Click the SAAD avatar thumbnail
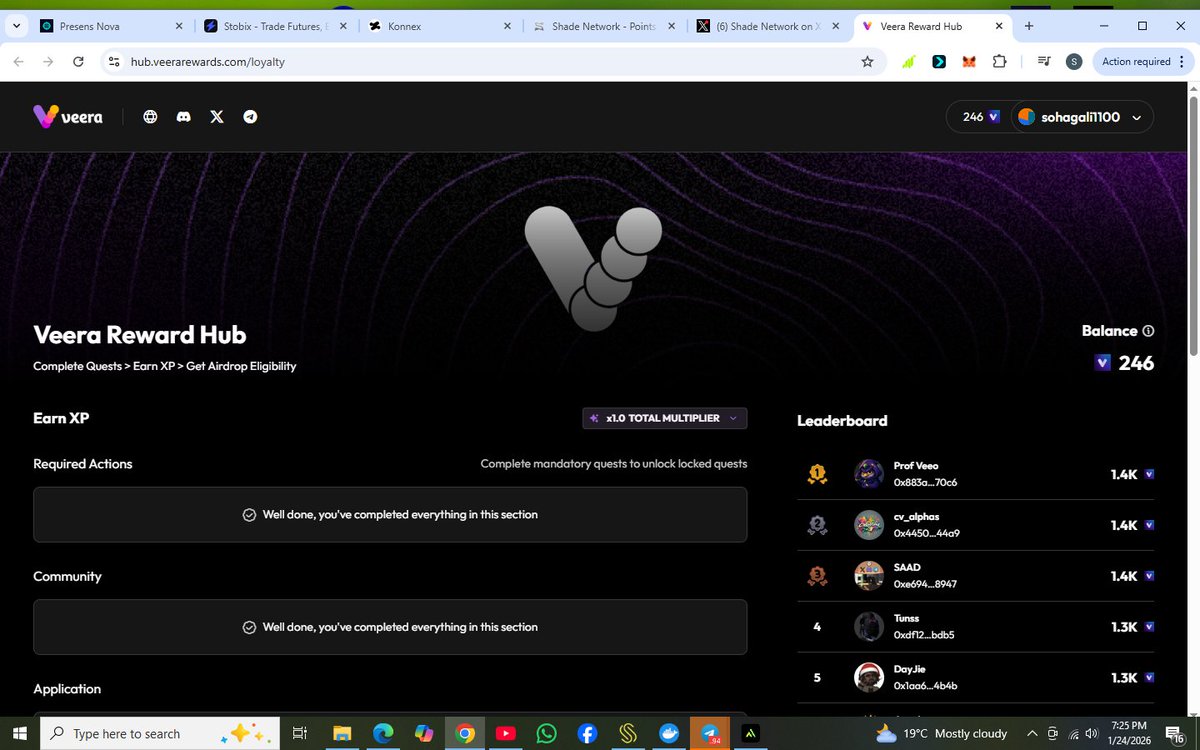The height and width of the screenshot is (750, 1200). tap(869, 576)
